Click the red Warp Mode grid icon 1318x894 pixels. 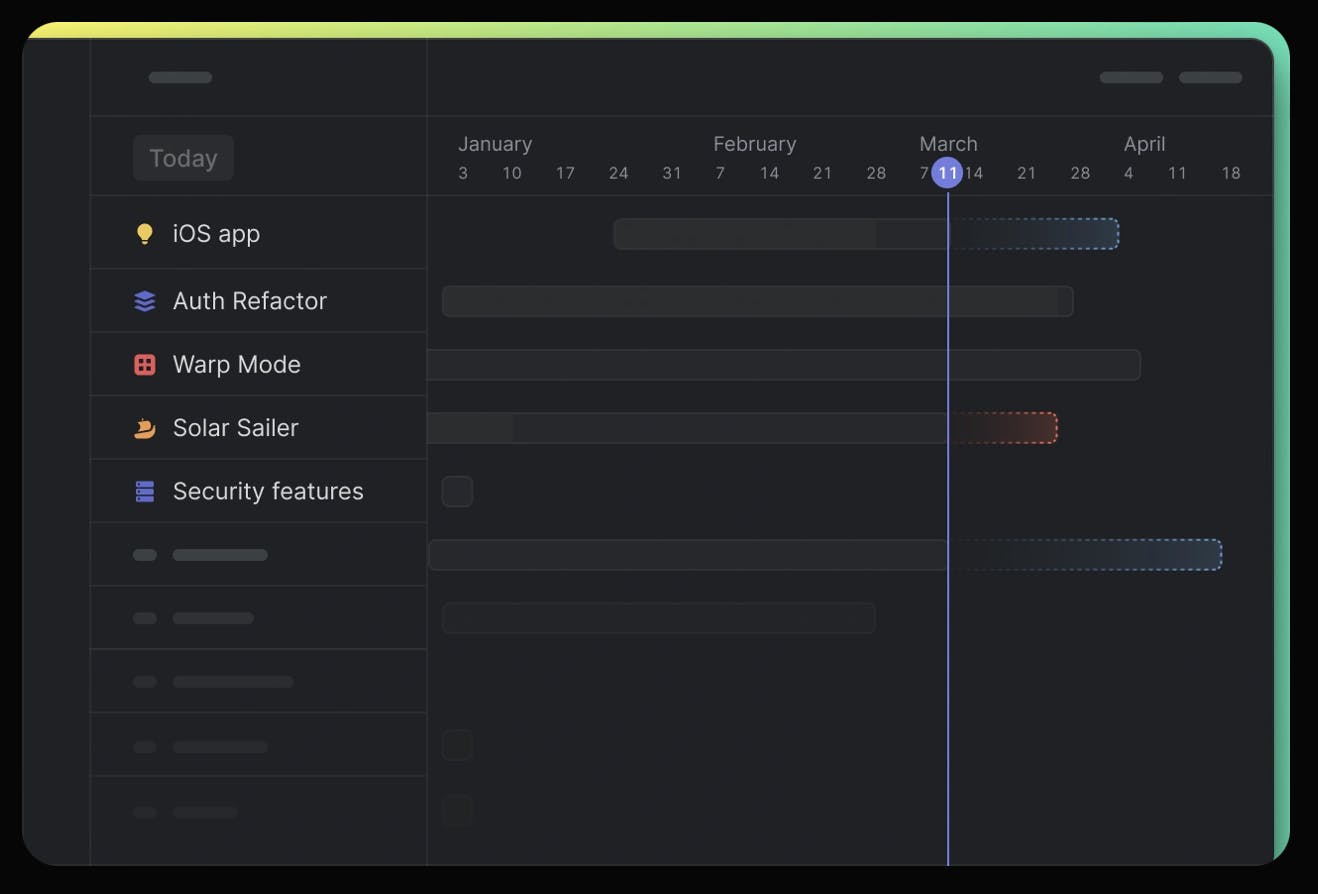(145, 365)
